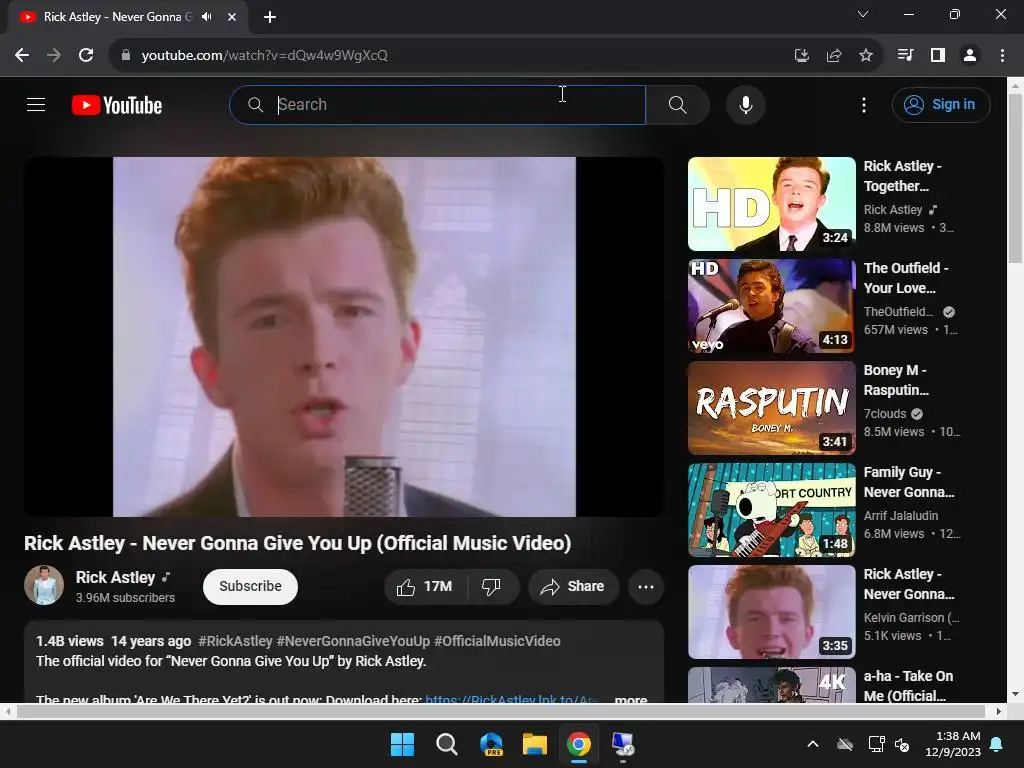Open notifications bell in tray
Screen dimensions: 1024x768
997,744
